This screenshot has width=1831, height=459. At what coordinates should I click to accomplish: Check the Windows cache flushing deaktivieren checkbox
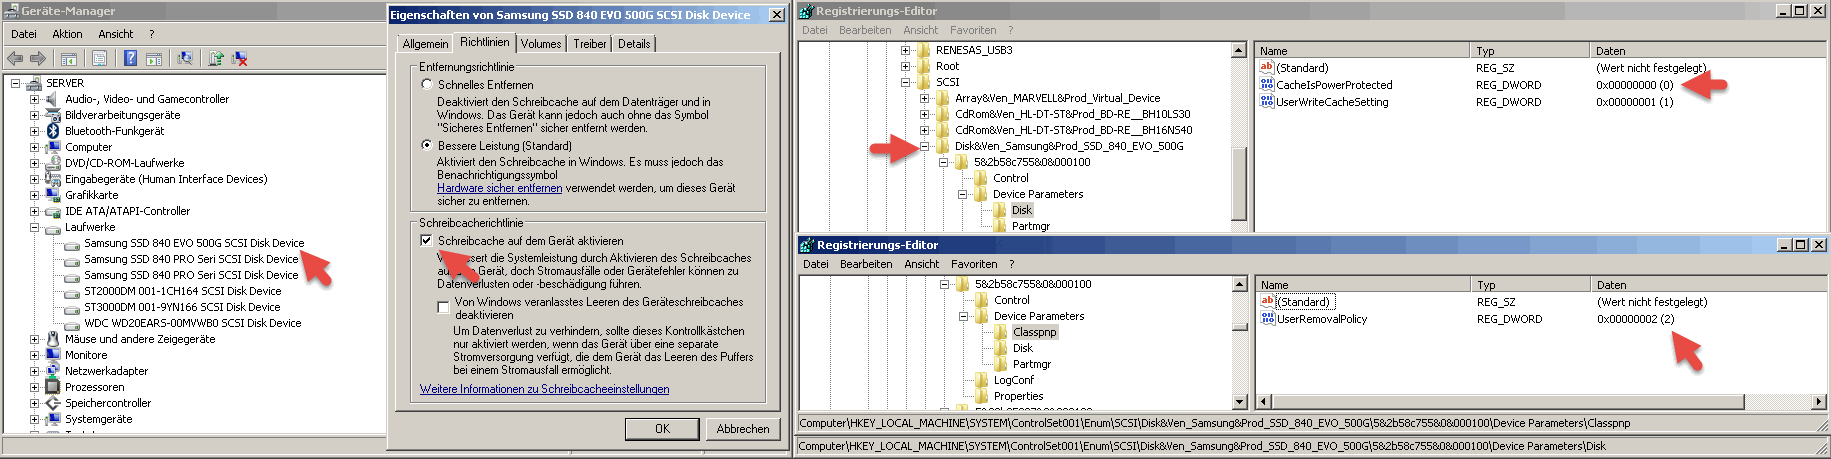[443, 308]
